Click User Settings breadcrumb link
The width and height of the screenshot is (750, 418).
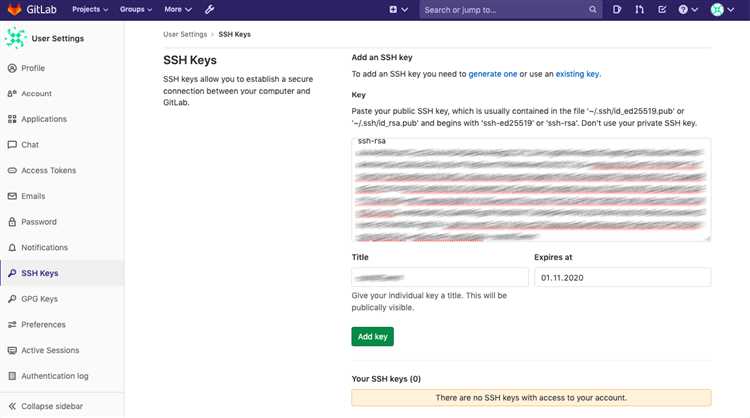tap(185, 34)
